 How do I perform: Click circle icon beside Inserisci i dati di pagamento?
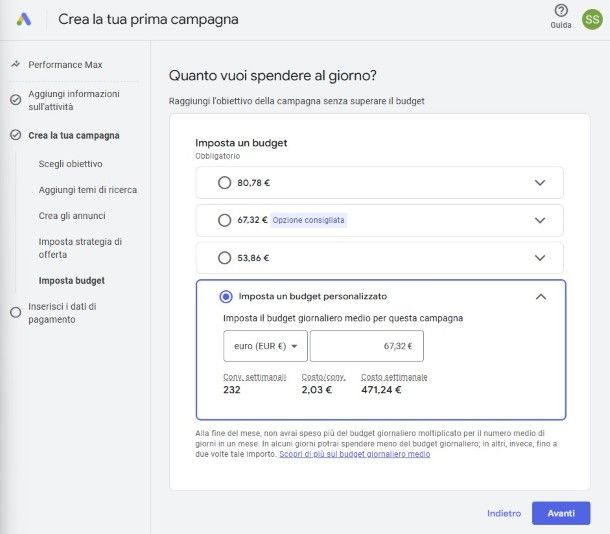pos(16,312)
